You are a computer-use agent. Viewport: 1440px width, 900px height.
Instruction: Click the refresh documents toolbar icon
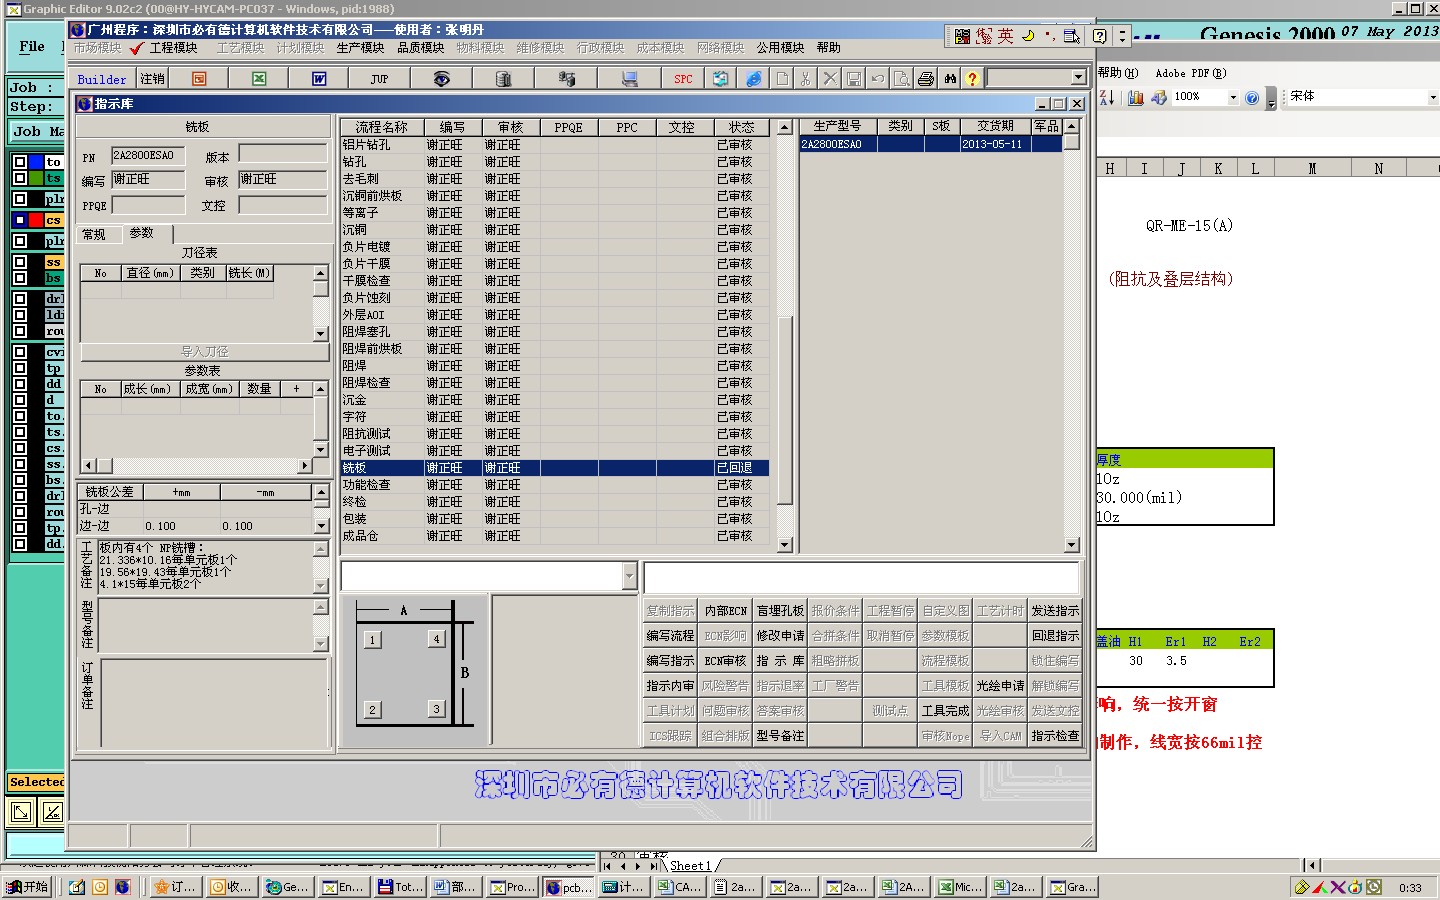721,79
